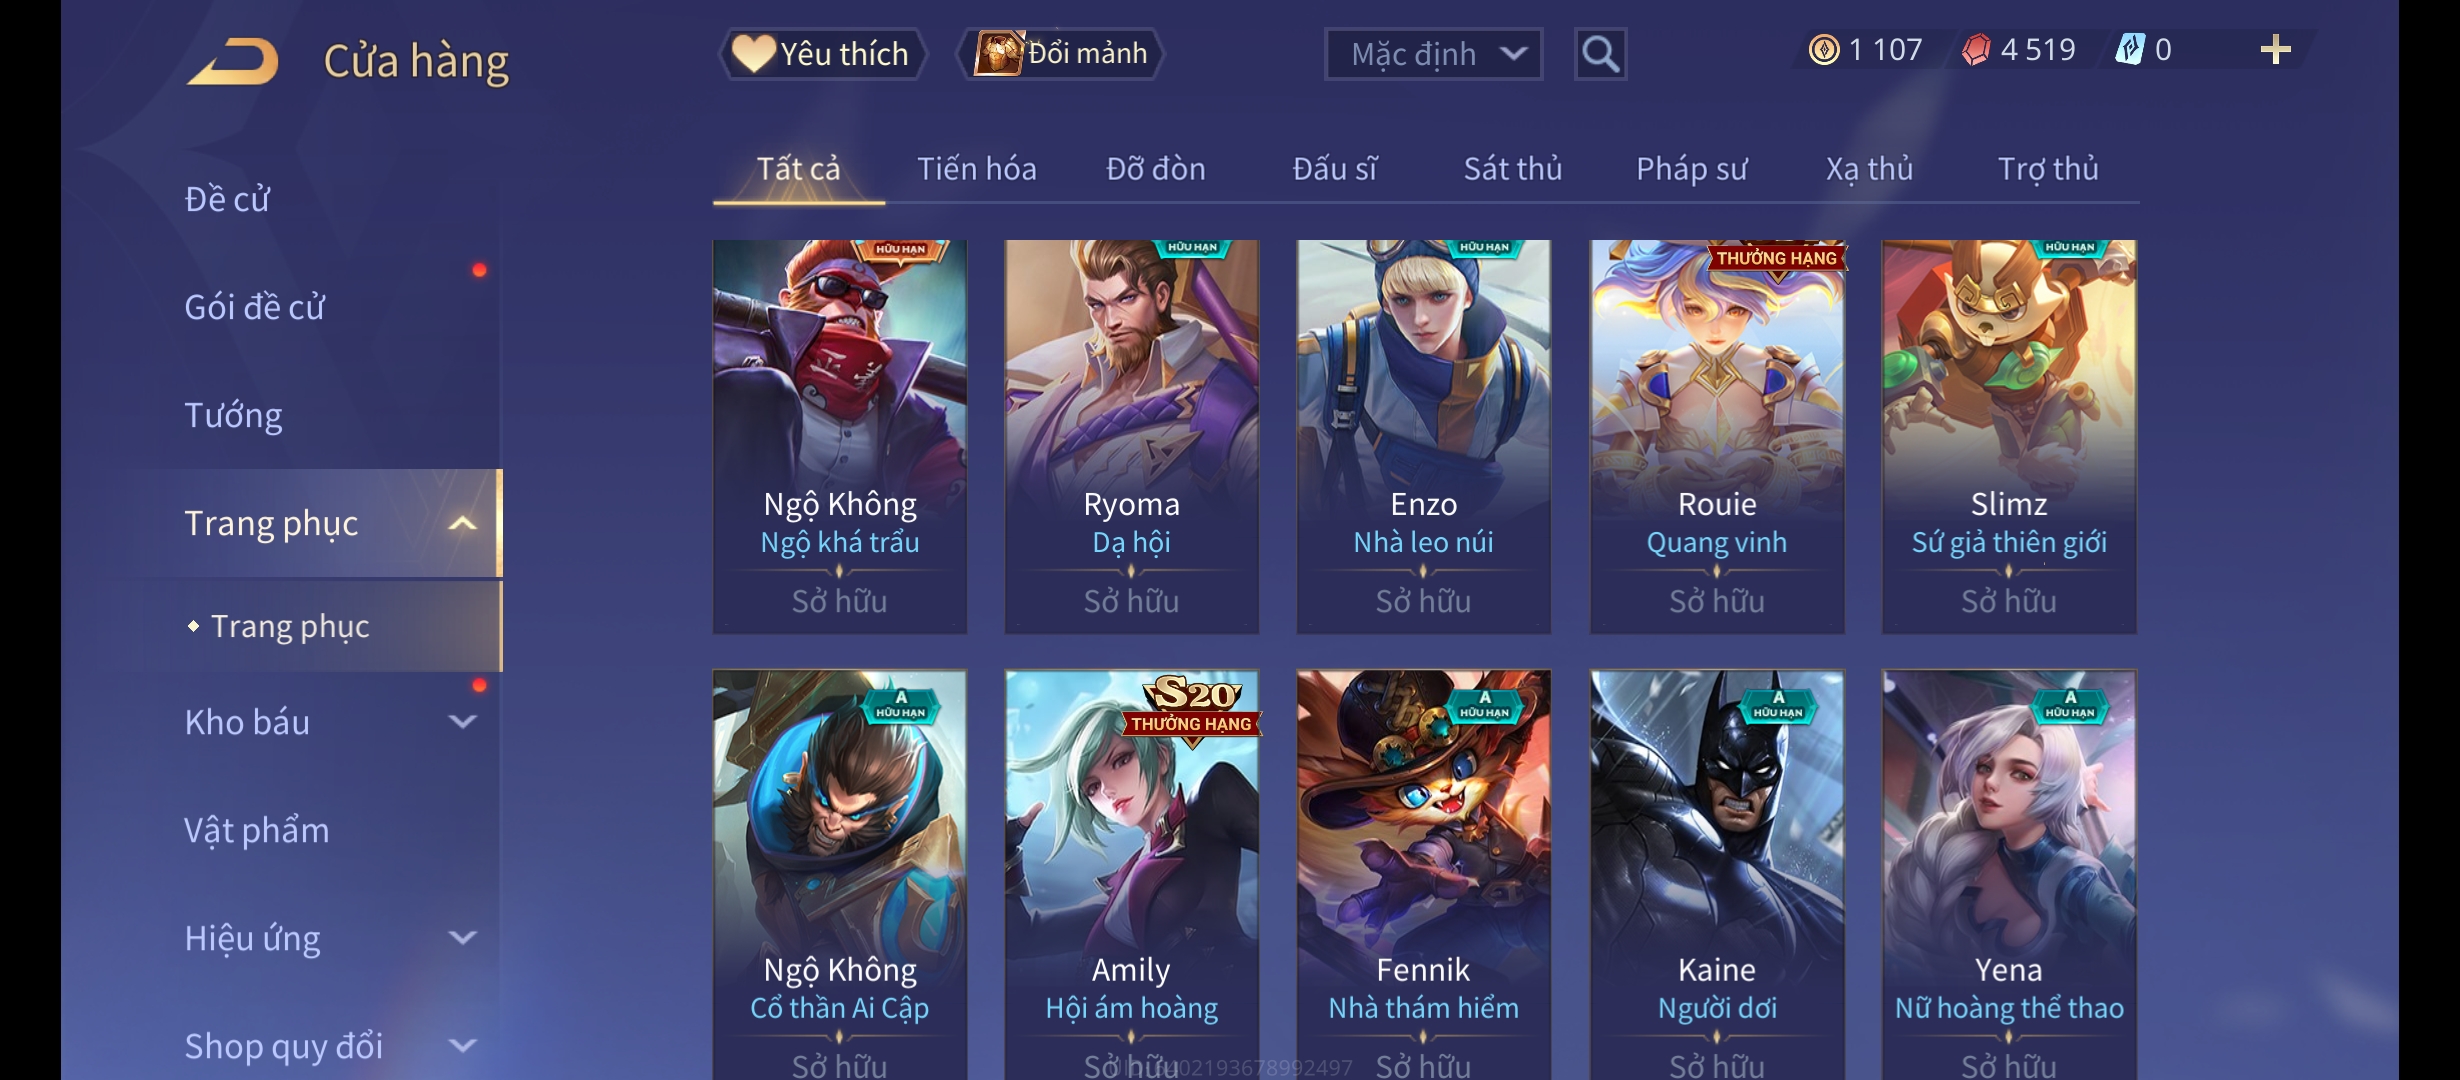The width and height of the screenshot is (2460, 1080).
Task: Go to Gói đề cử menu
Action: click(x=254, y=307)
